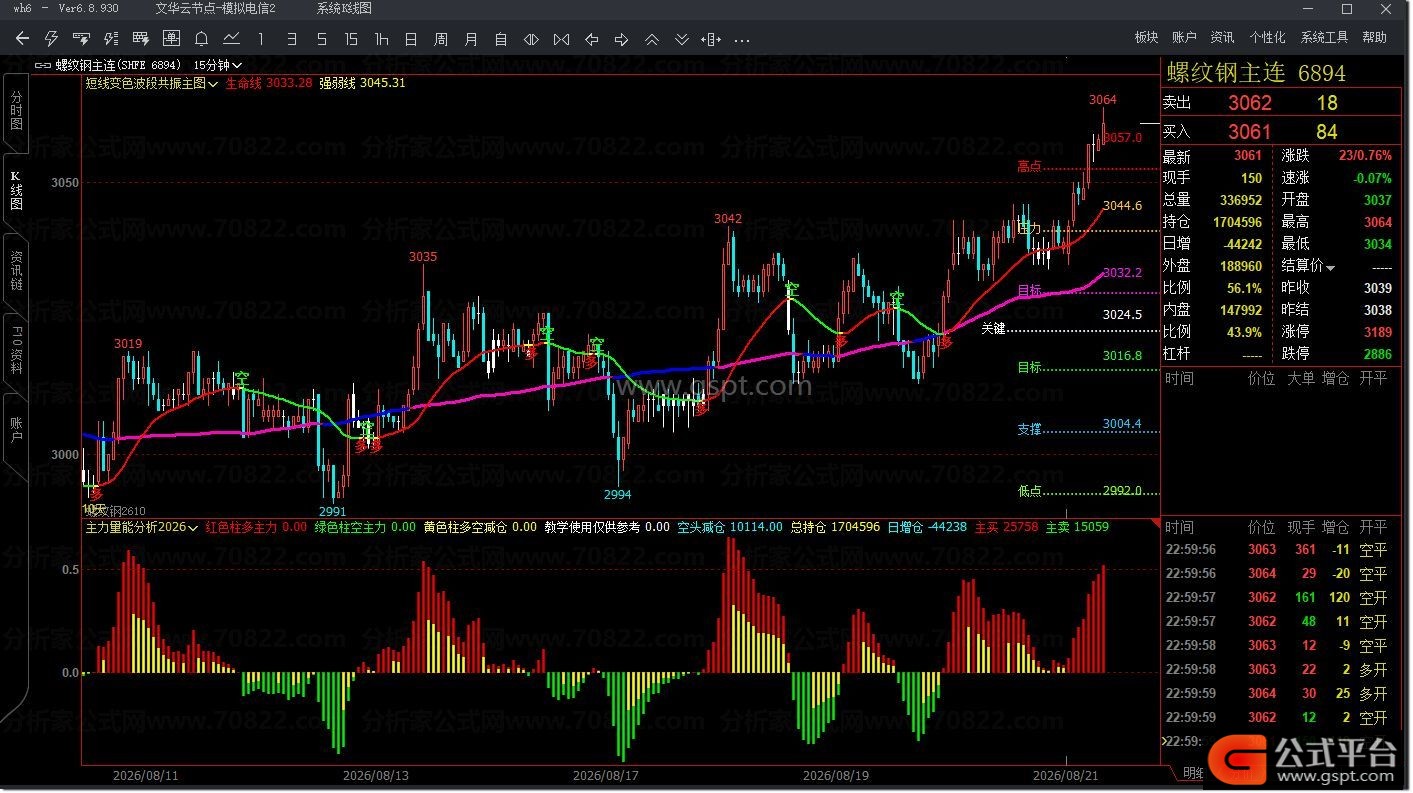
Task: Expand 主力量能分析2026 indicator dropdown
Action: [143, 526]
